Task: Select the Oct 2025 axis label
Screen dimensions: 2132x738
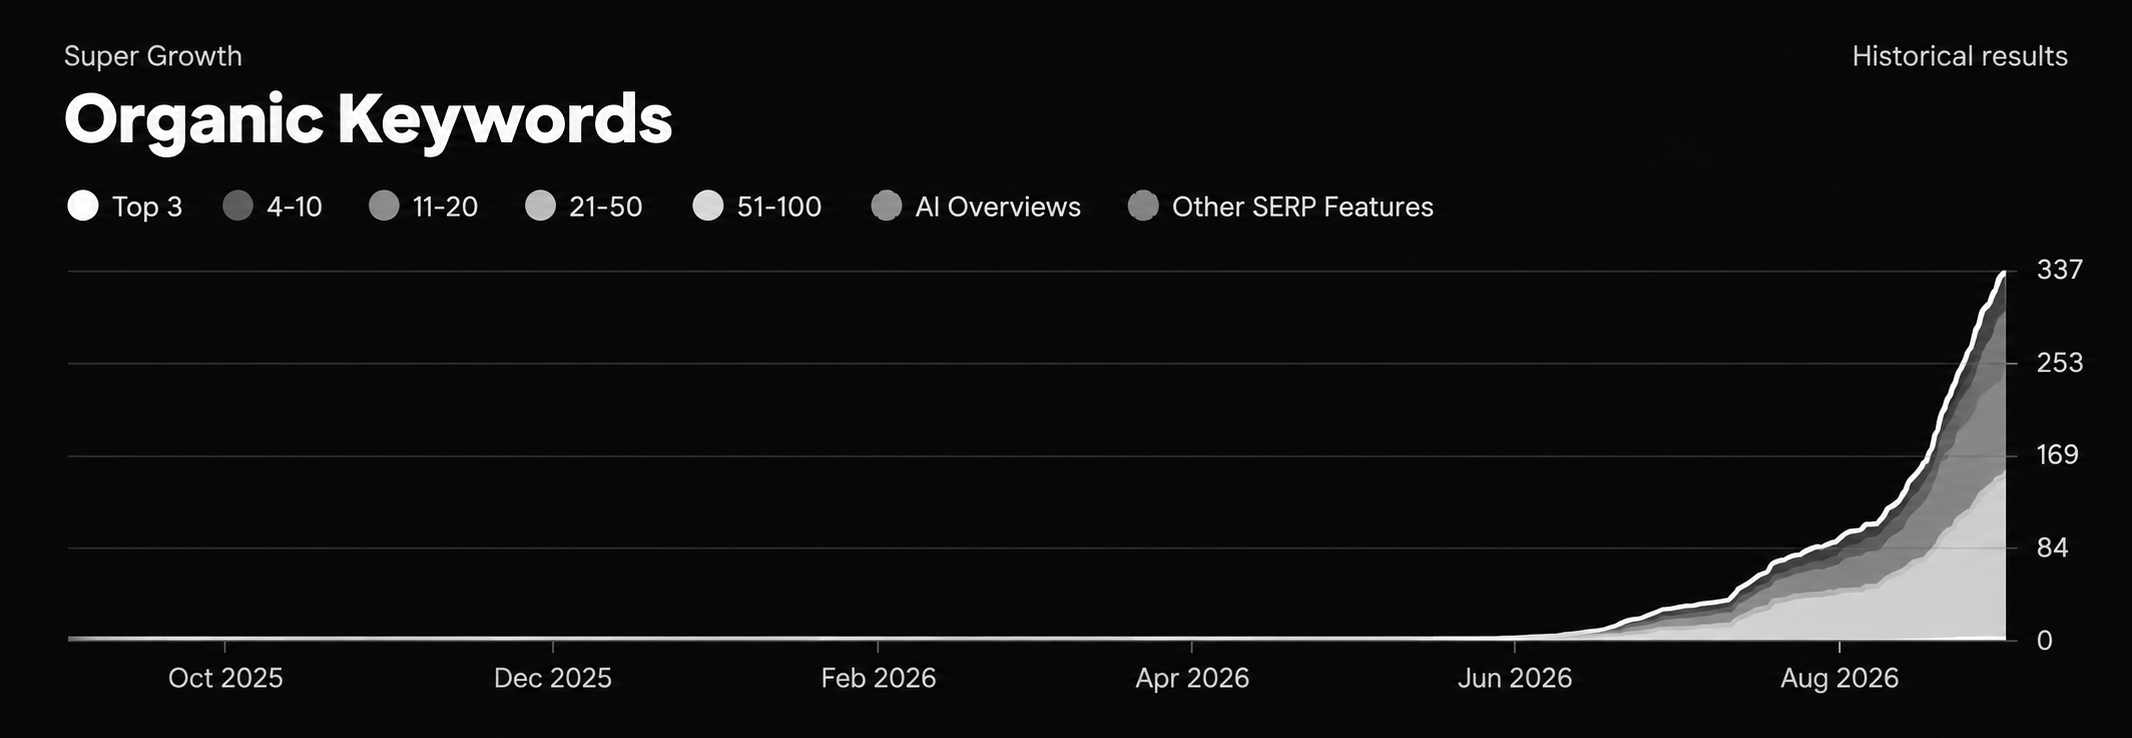Action: (225, 678)
